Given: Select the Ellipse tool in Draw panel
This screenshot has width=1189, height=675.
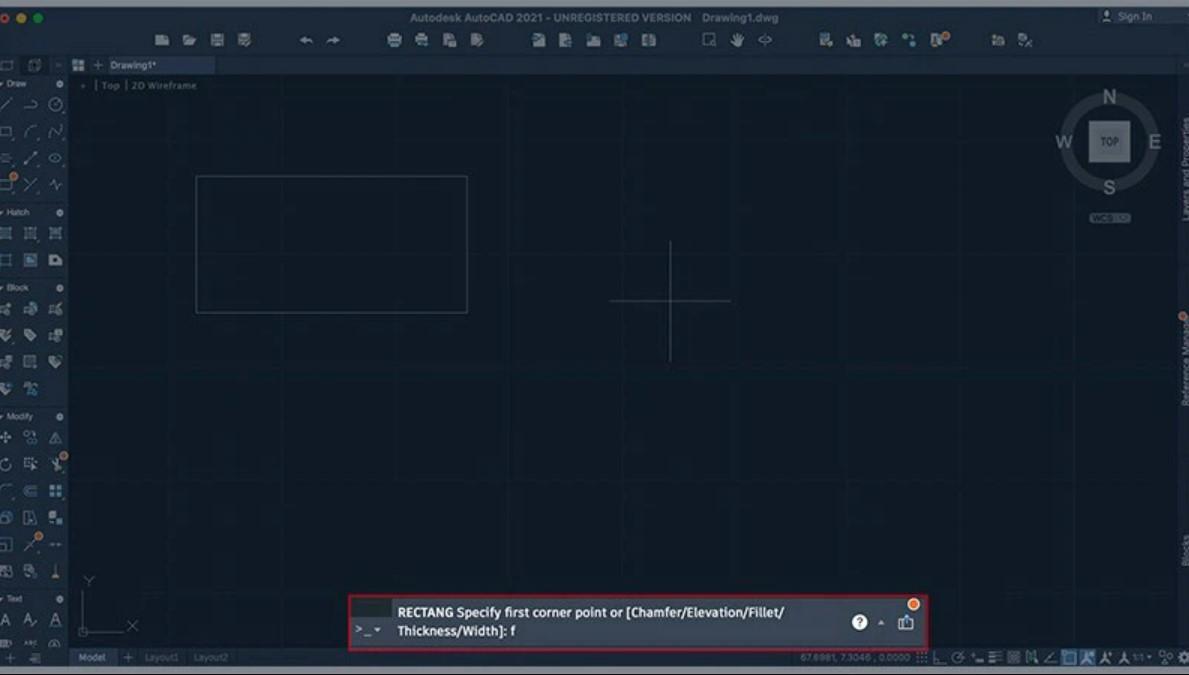Looking at the screenshot, I should (55, 159).
